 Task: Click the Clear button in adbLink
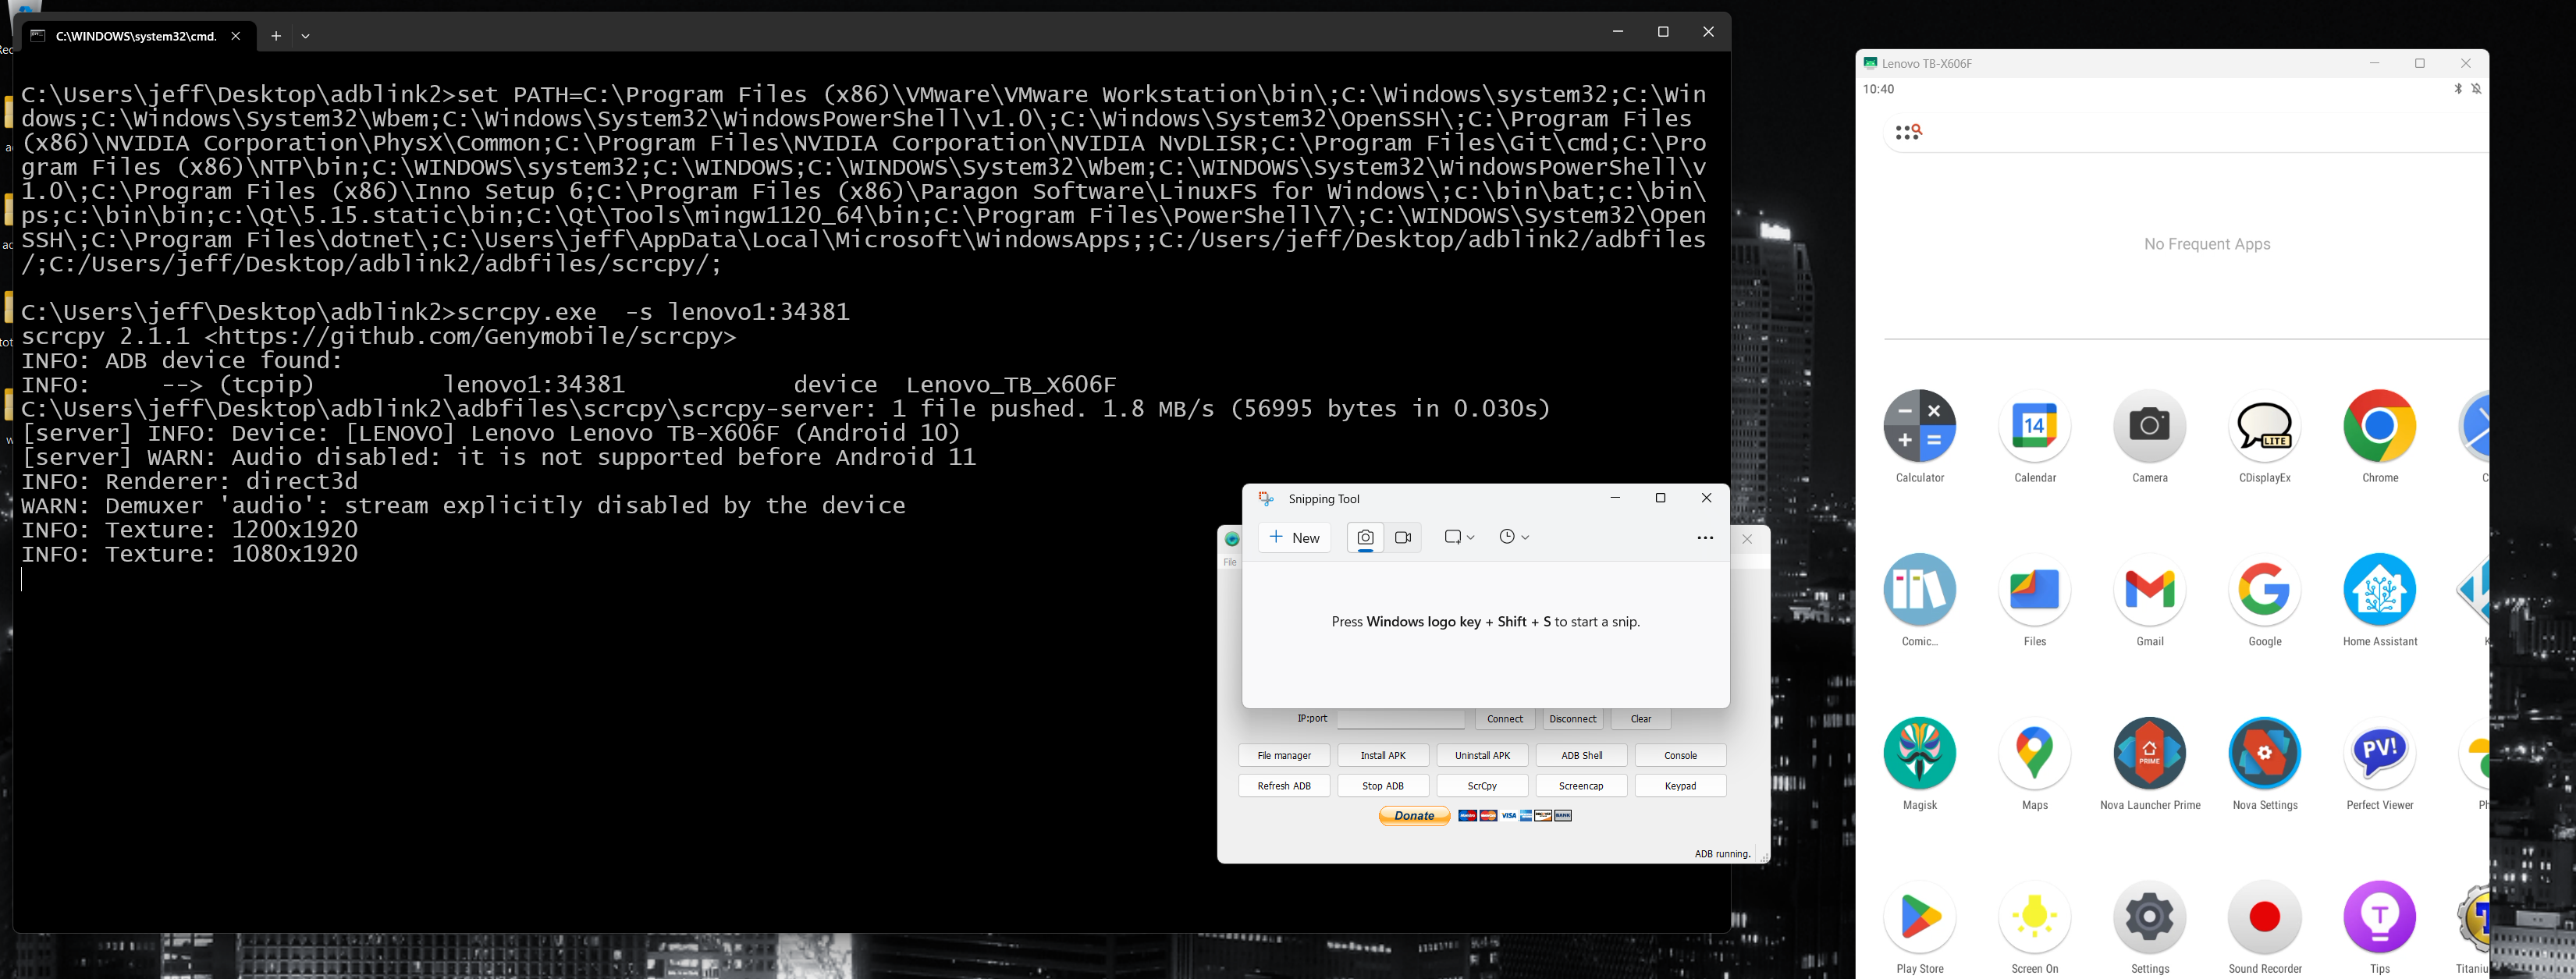pos(1641,719)
